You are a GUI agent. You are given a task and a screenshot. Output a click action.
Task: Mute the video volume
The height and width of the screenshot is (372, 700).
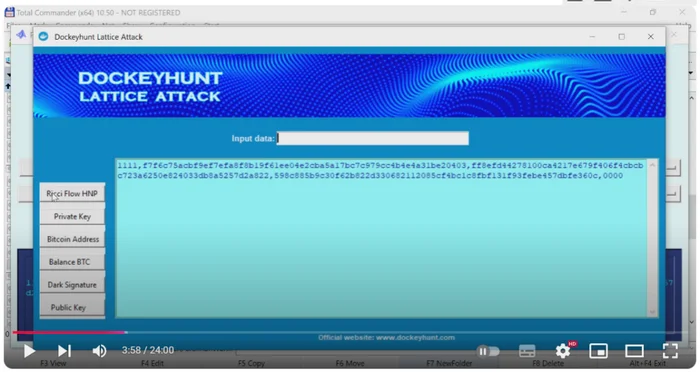(x=99, y=351)
